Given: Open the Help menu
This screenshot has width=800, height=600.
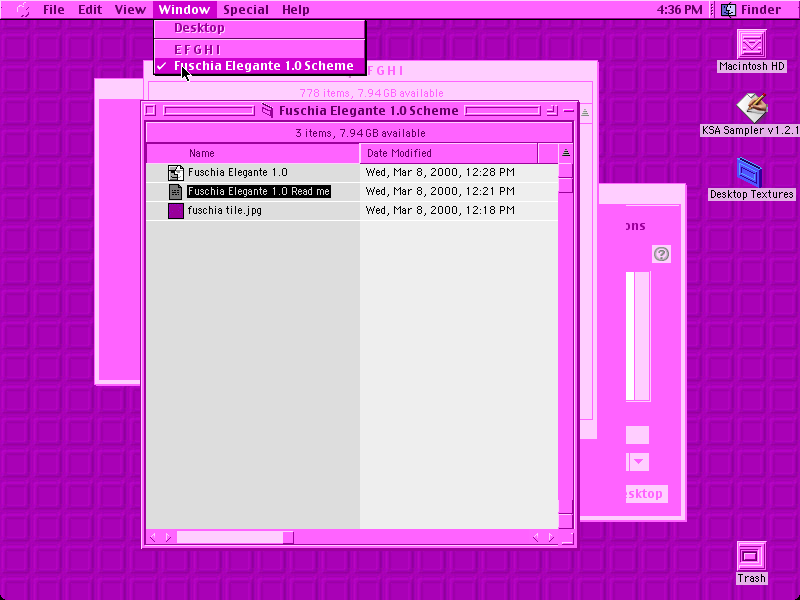Looking at the screenshot, I should pyautogui.click(x=295, y=9).
